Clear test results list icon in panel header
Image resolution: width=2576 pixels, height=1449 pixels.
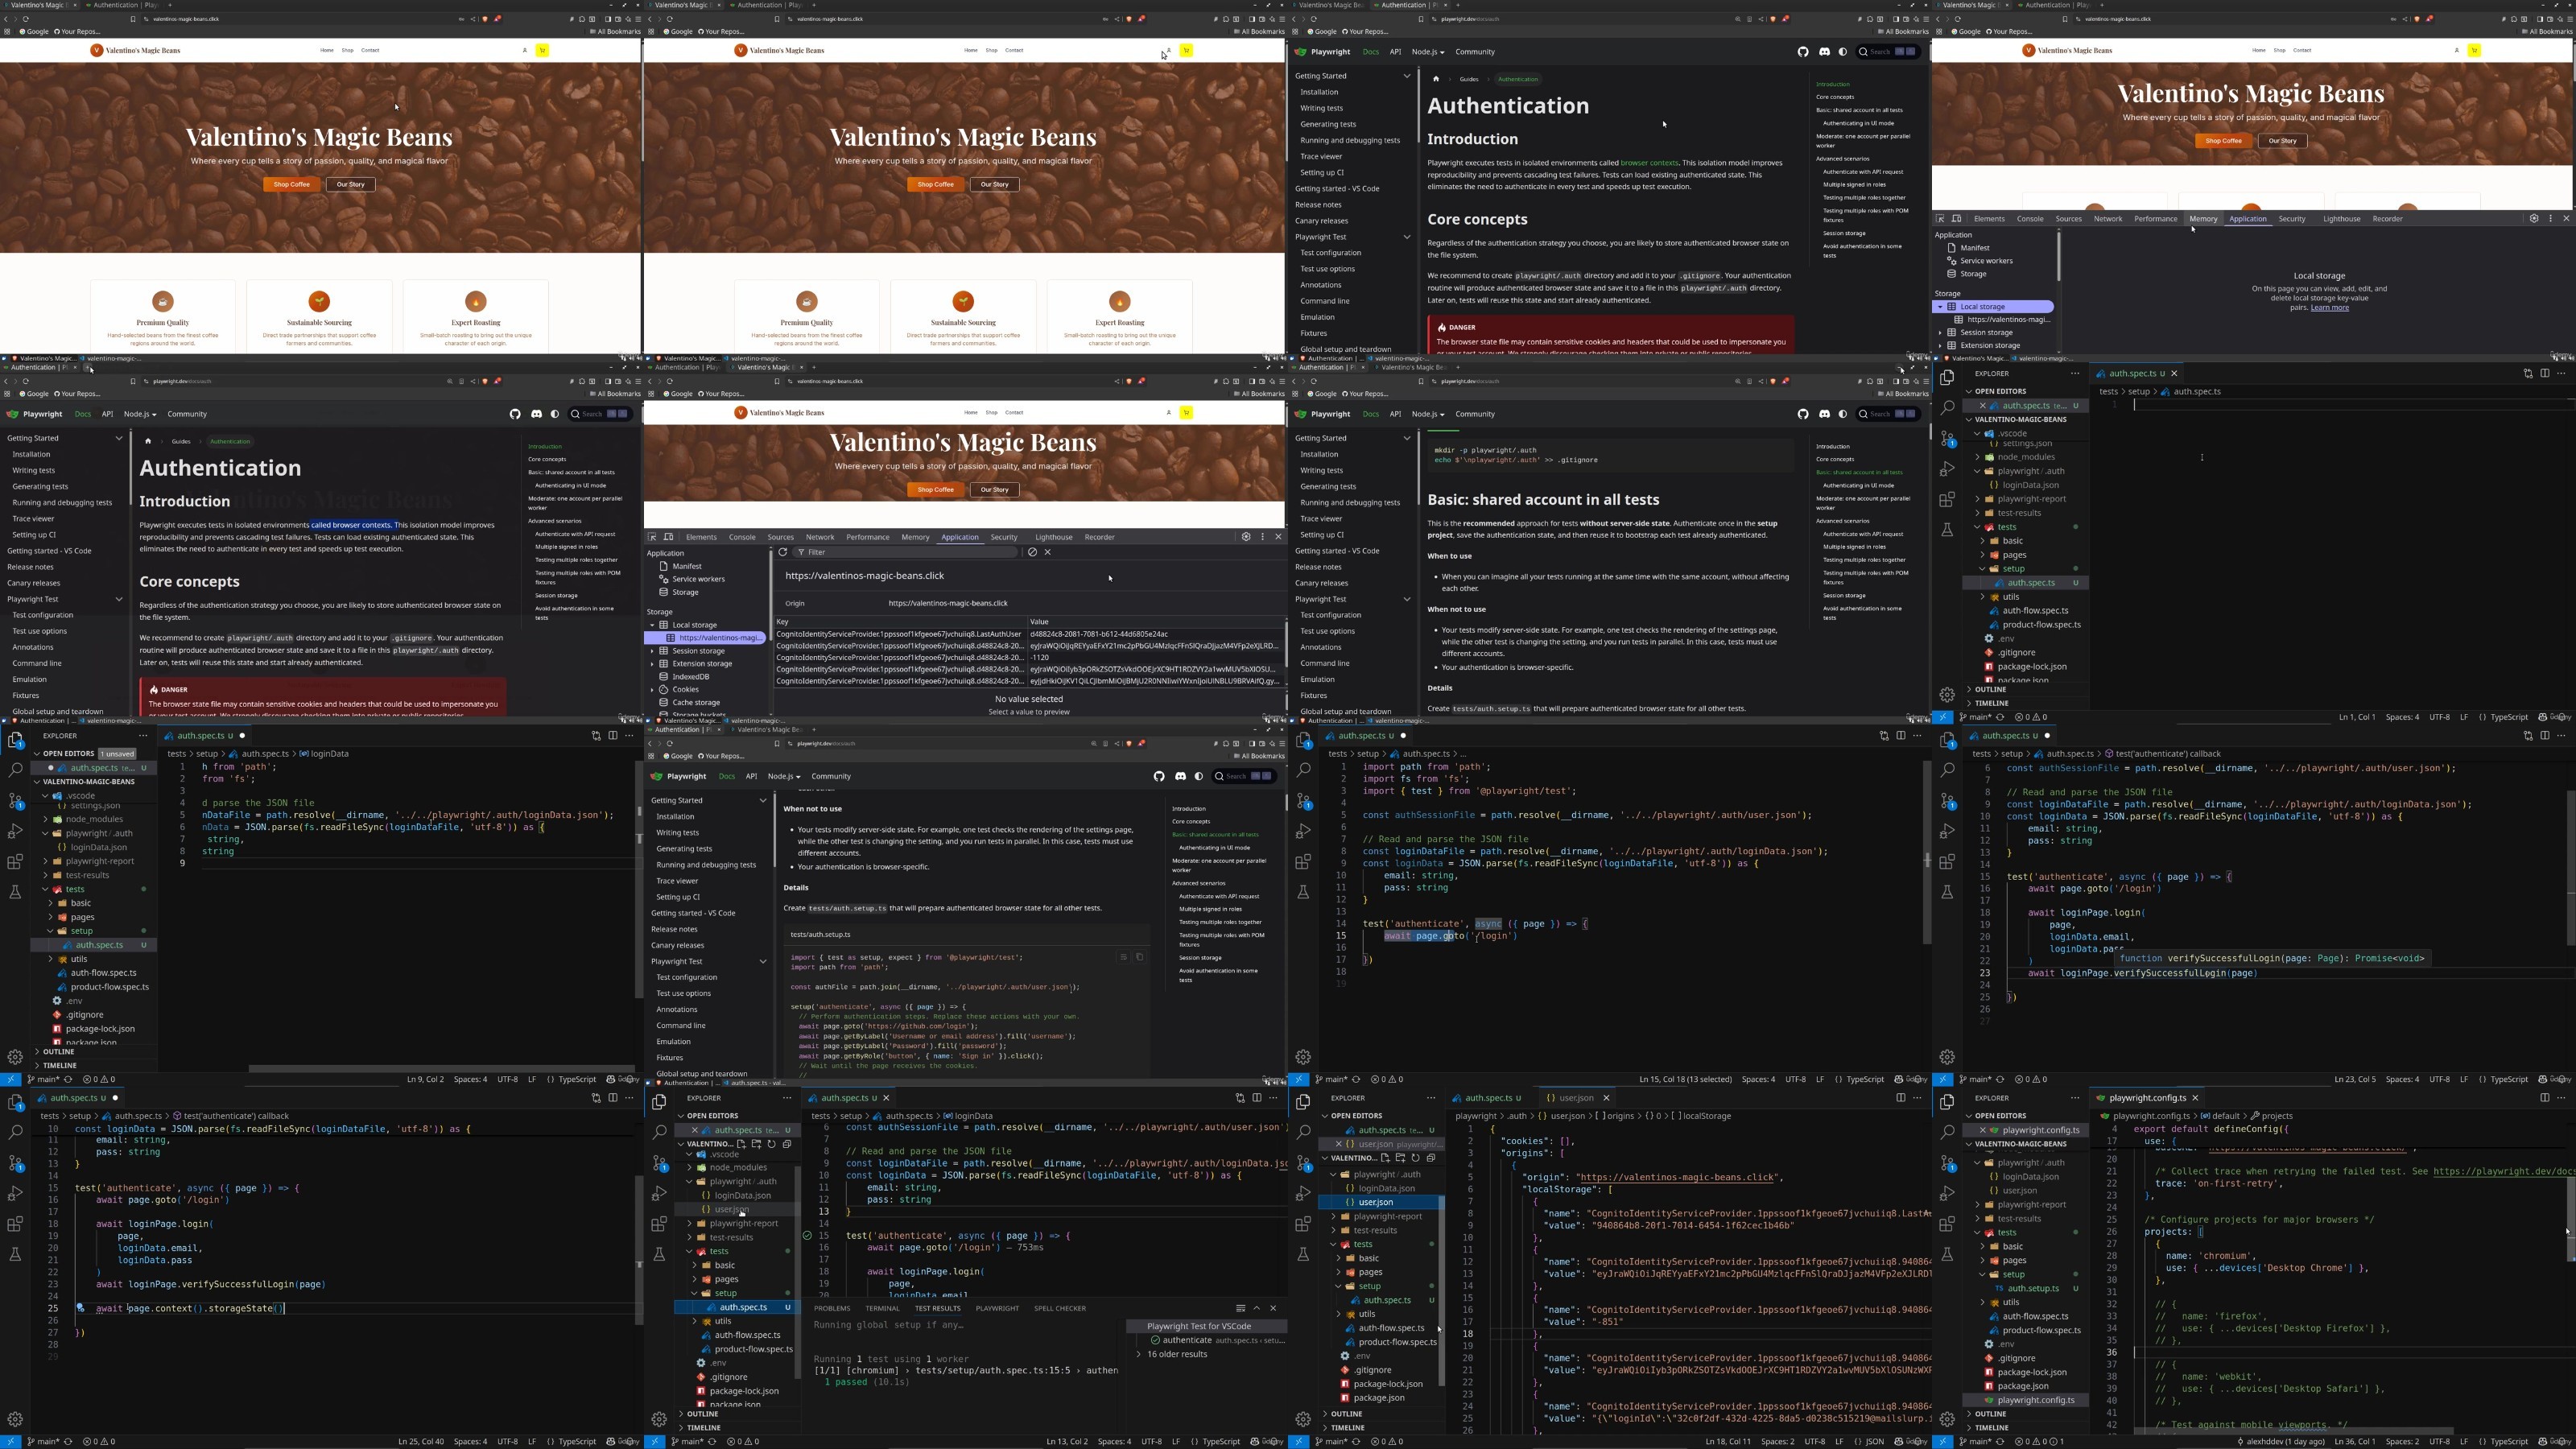point(1240,1308)
